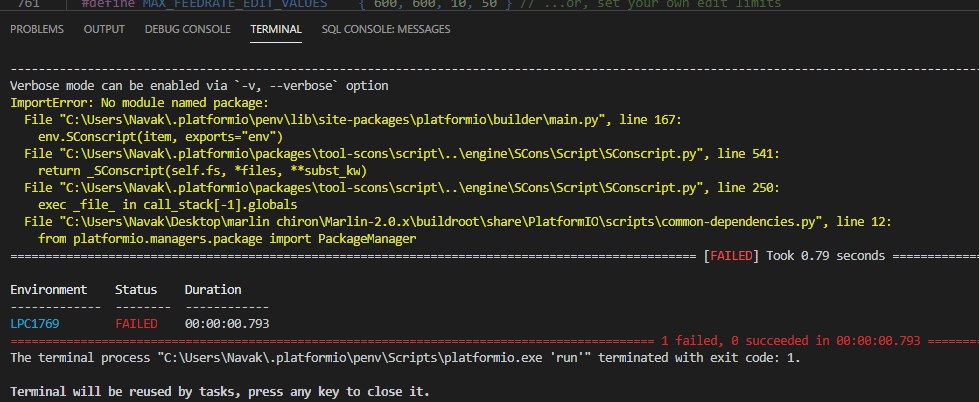Open SQL CONSOLE: MESSAGES tab
The height and width of the screenshot is (402, 979).
click(x=386, y=29)
